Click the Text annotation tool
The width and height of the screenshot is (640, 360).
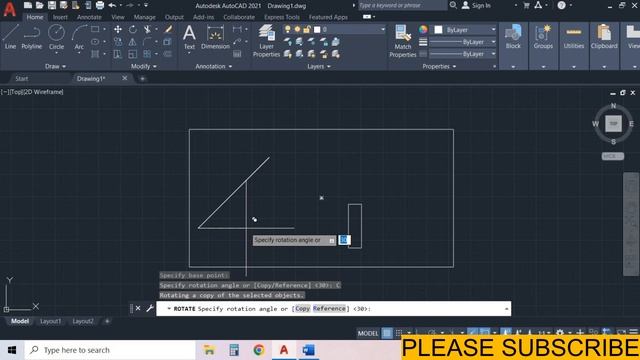point(189,37)
